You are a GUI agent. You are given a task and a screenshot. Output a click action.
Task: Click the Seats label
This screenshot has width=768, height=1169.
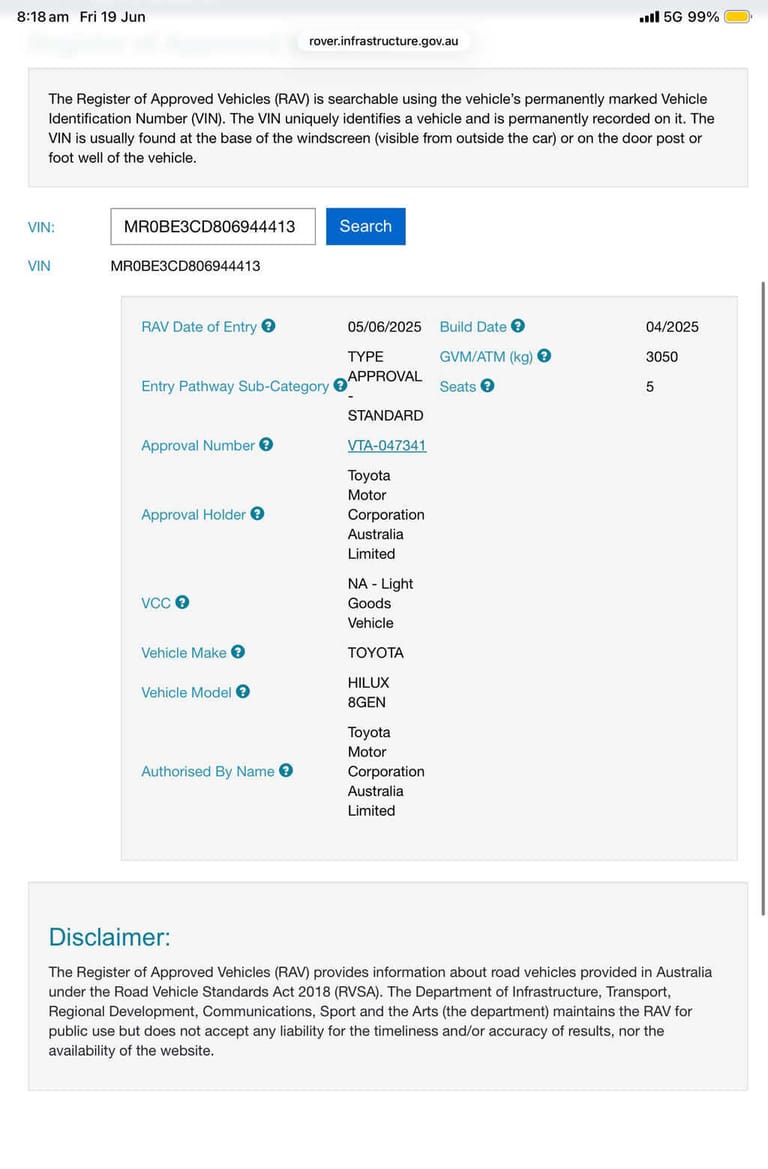(x=457, y=386)
